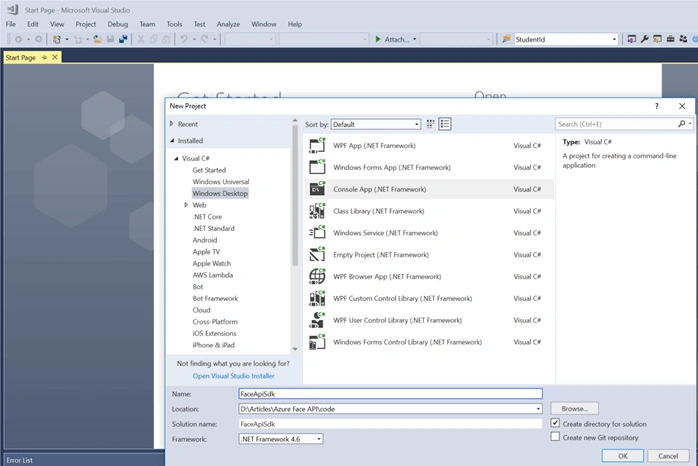Expand the Web tree node

tap(186, 205)
